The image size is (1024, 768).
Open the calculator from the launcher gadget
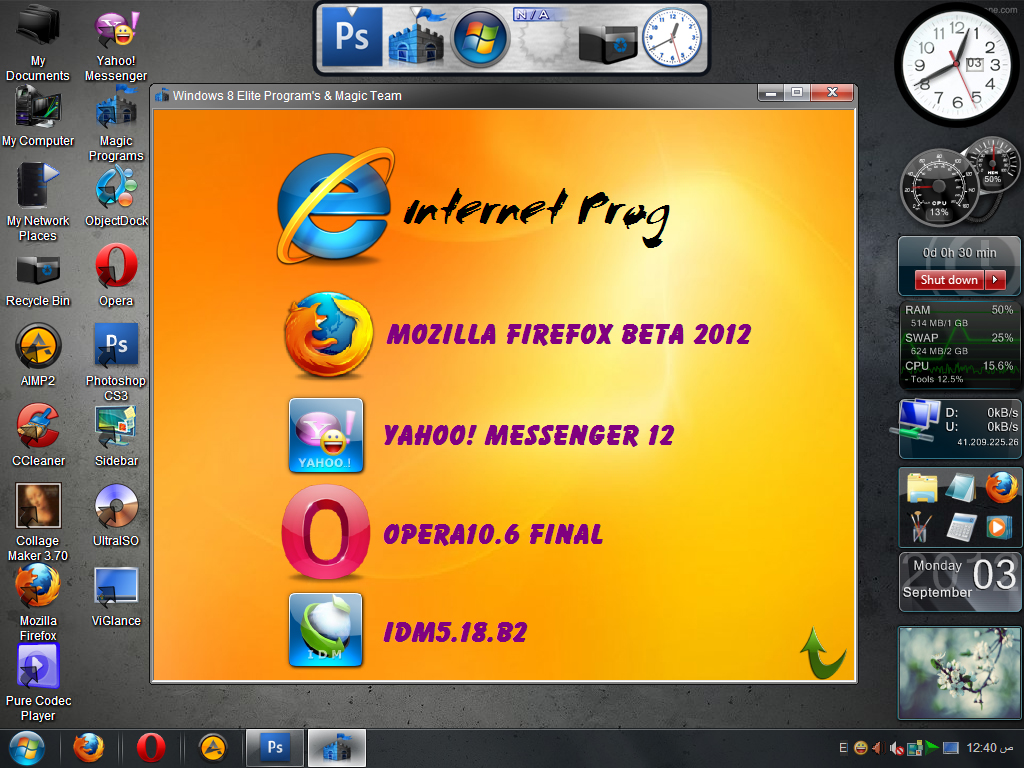[x=962, y=527]
